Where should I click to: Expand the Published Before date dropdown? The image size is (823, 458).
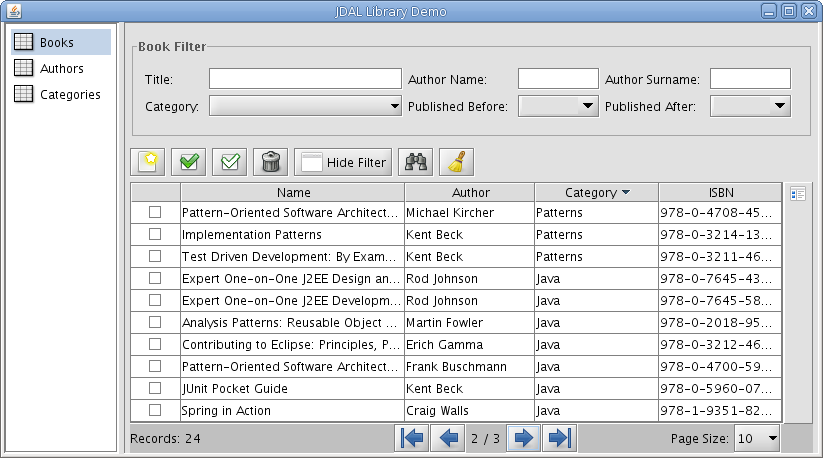point(558,106)
